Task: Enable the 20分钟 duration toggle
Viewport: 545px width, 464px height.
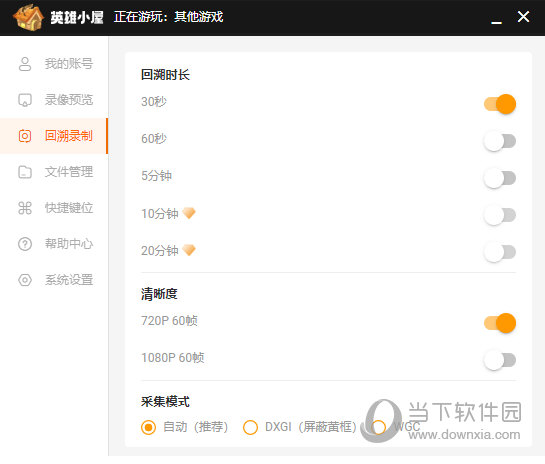Action: [500, 252]
